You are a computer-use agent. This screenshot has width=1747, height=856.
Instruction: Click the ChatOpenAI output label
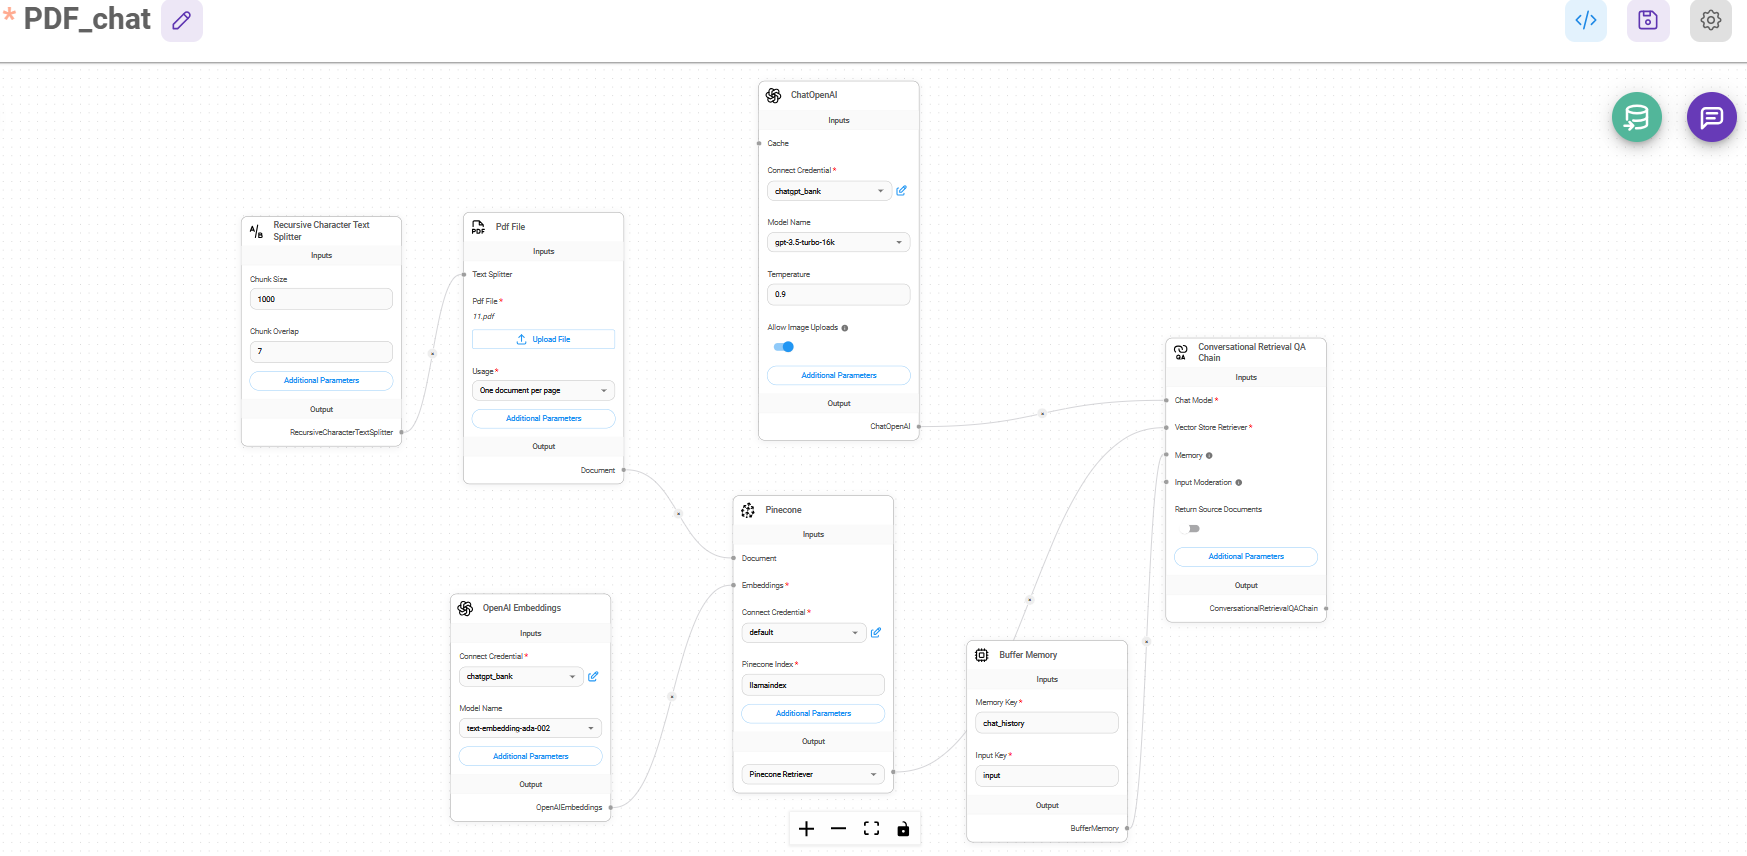click(x=890, y=426)
